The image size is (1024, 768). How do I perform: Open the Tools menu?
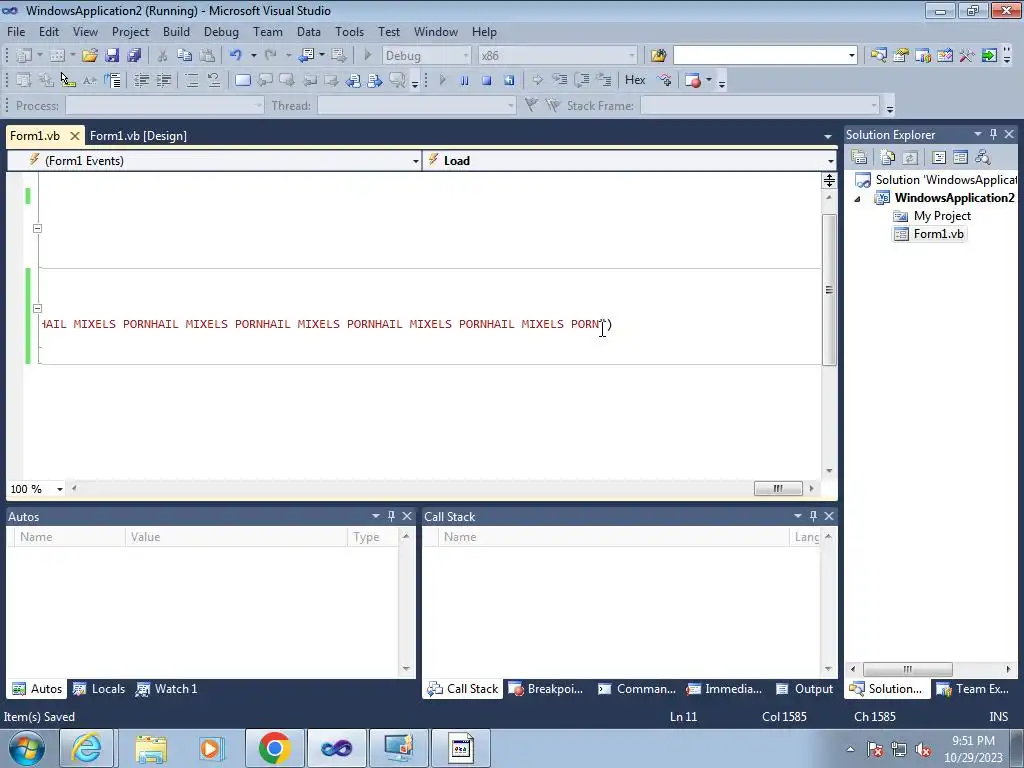click(349, 31)
